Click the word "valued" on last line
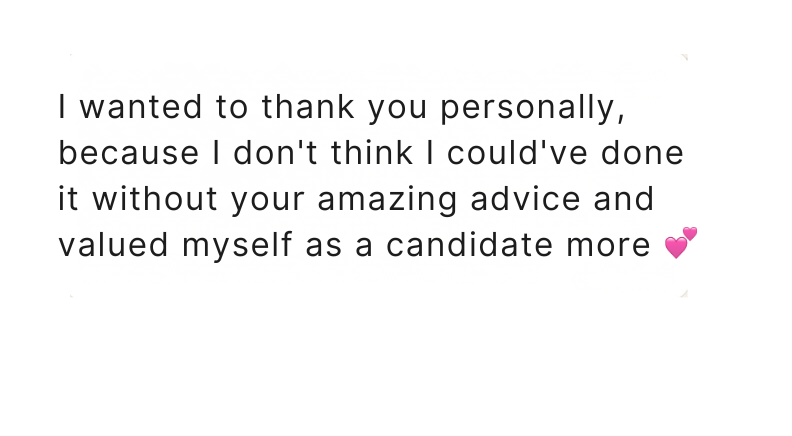 pos(114,245)
